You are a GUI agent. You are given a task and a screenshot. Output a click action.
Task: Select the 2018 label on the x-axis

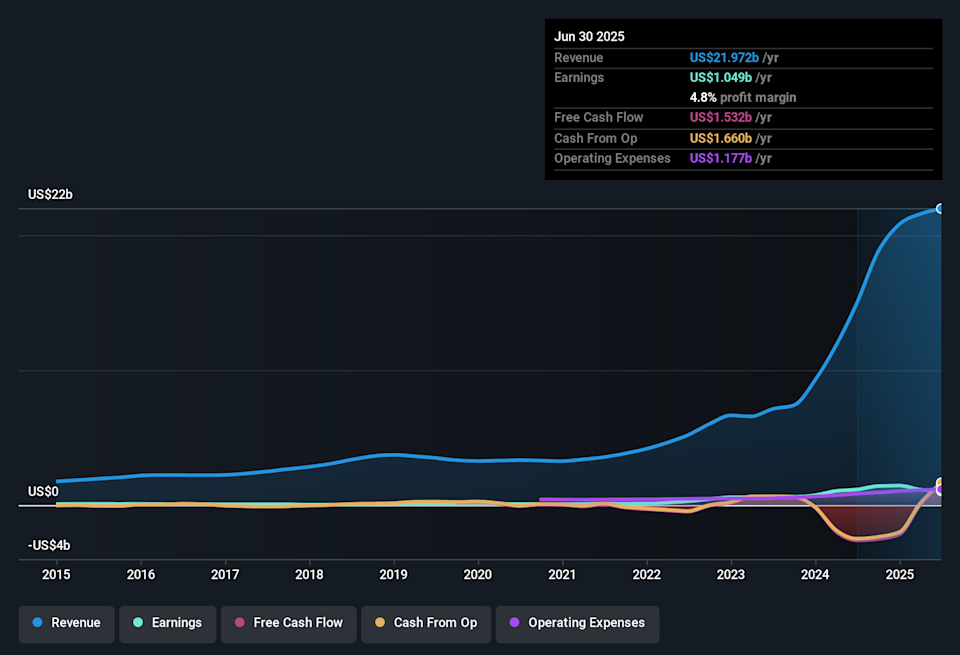309,574
